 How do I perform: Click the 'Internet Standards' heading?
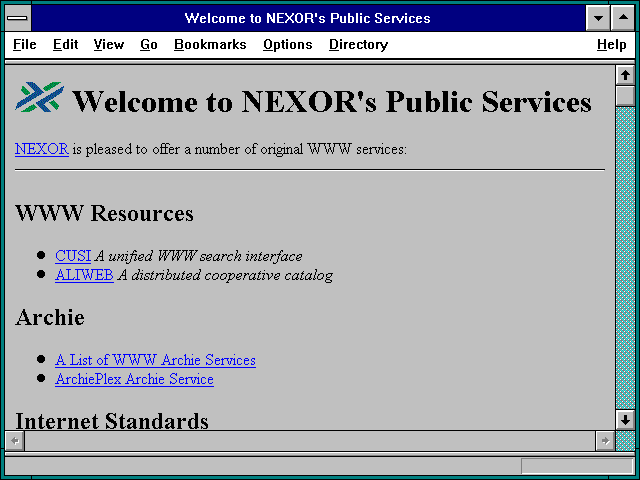112,420
